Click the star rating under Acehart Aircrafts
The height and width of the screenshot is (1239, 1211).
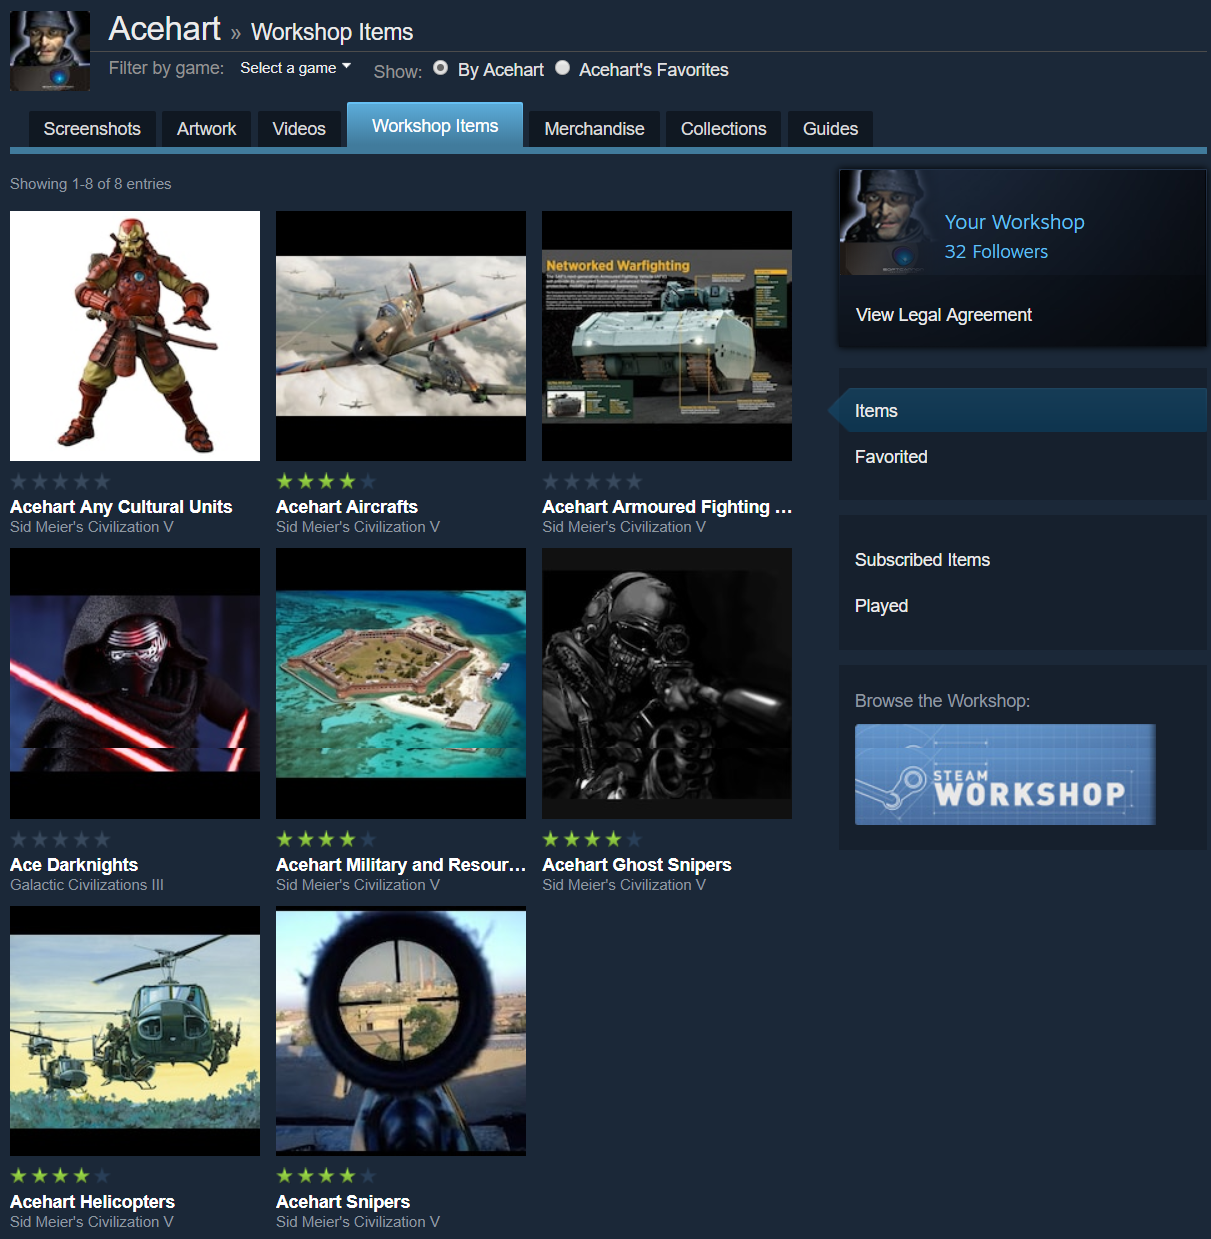coord(326,481)
